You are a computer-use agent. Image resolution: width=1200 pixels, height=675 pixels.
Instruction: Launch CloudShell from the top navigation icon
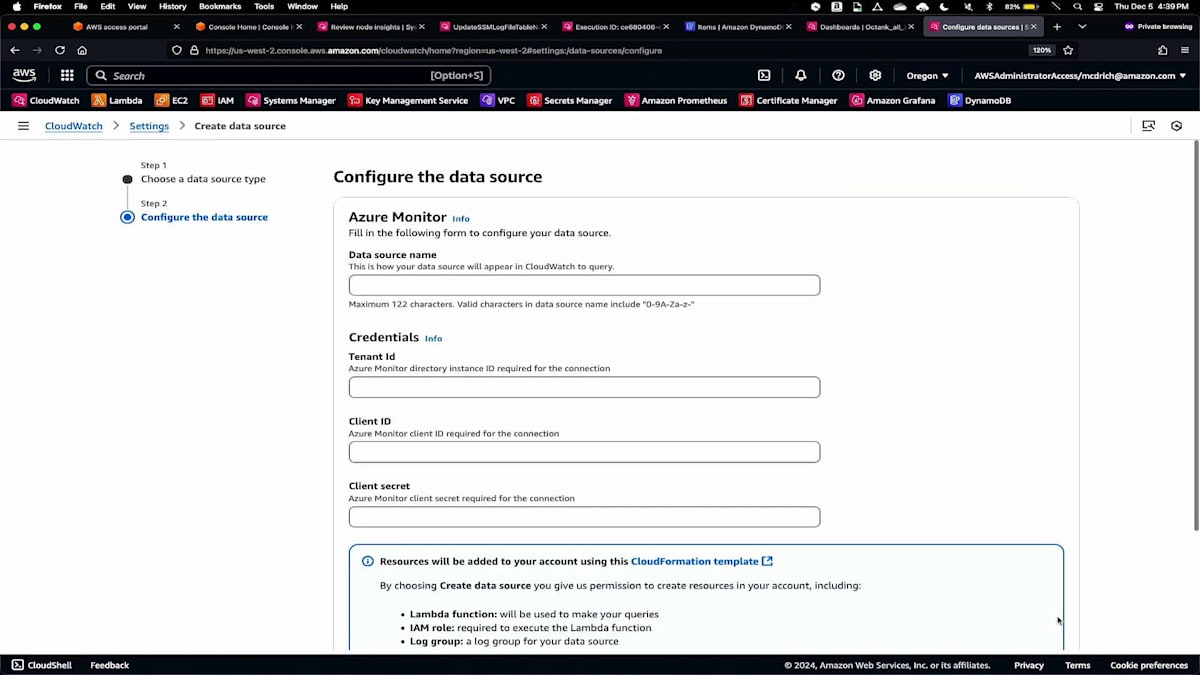click(x=764, y=75)
